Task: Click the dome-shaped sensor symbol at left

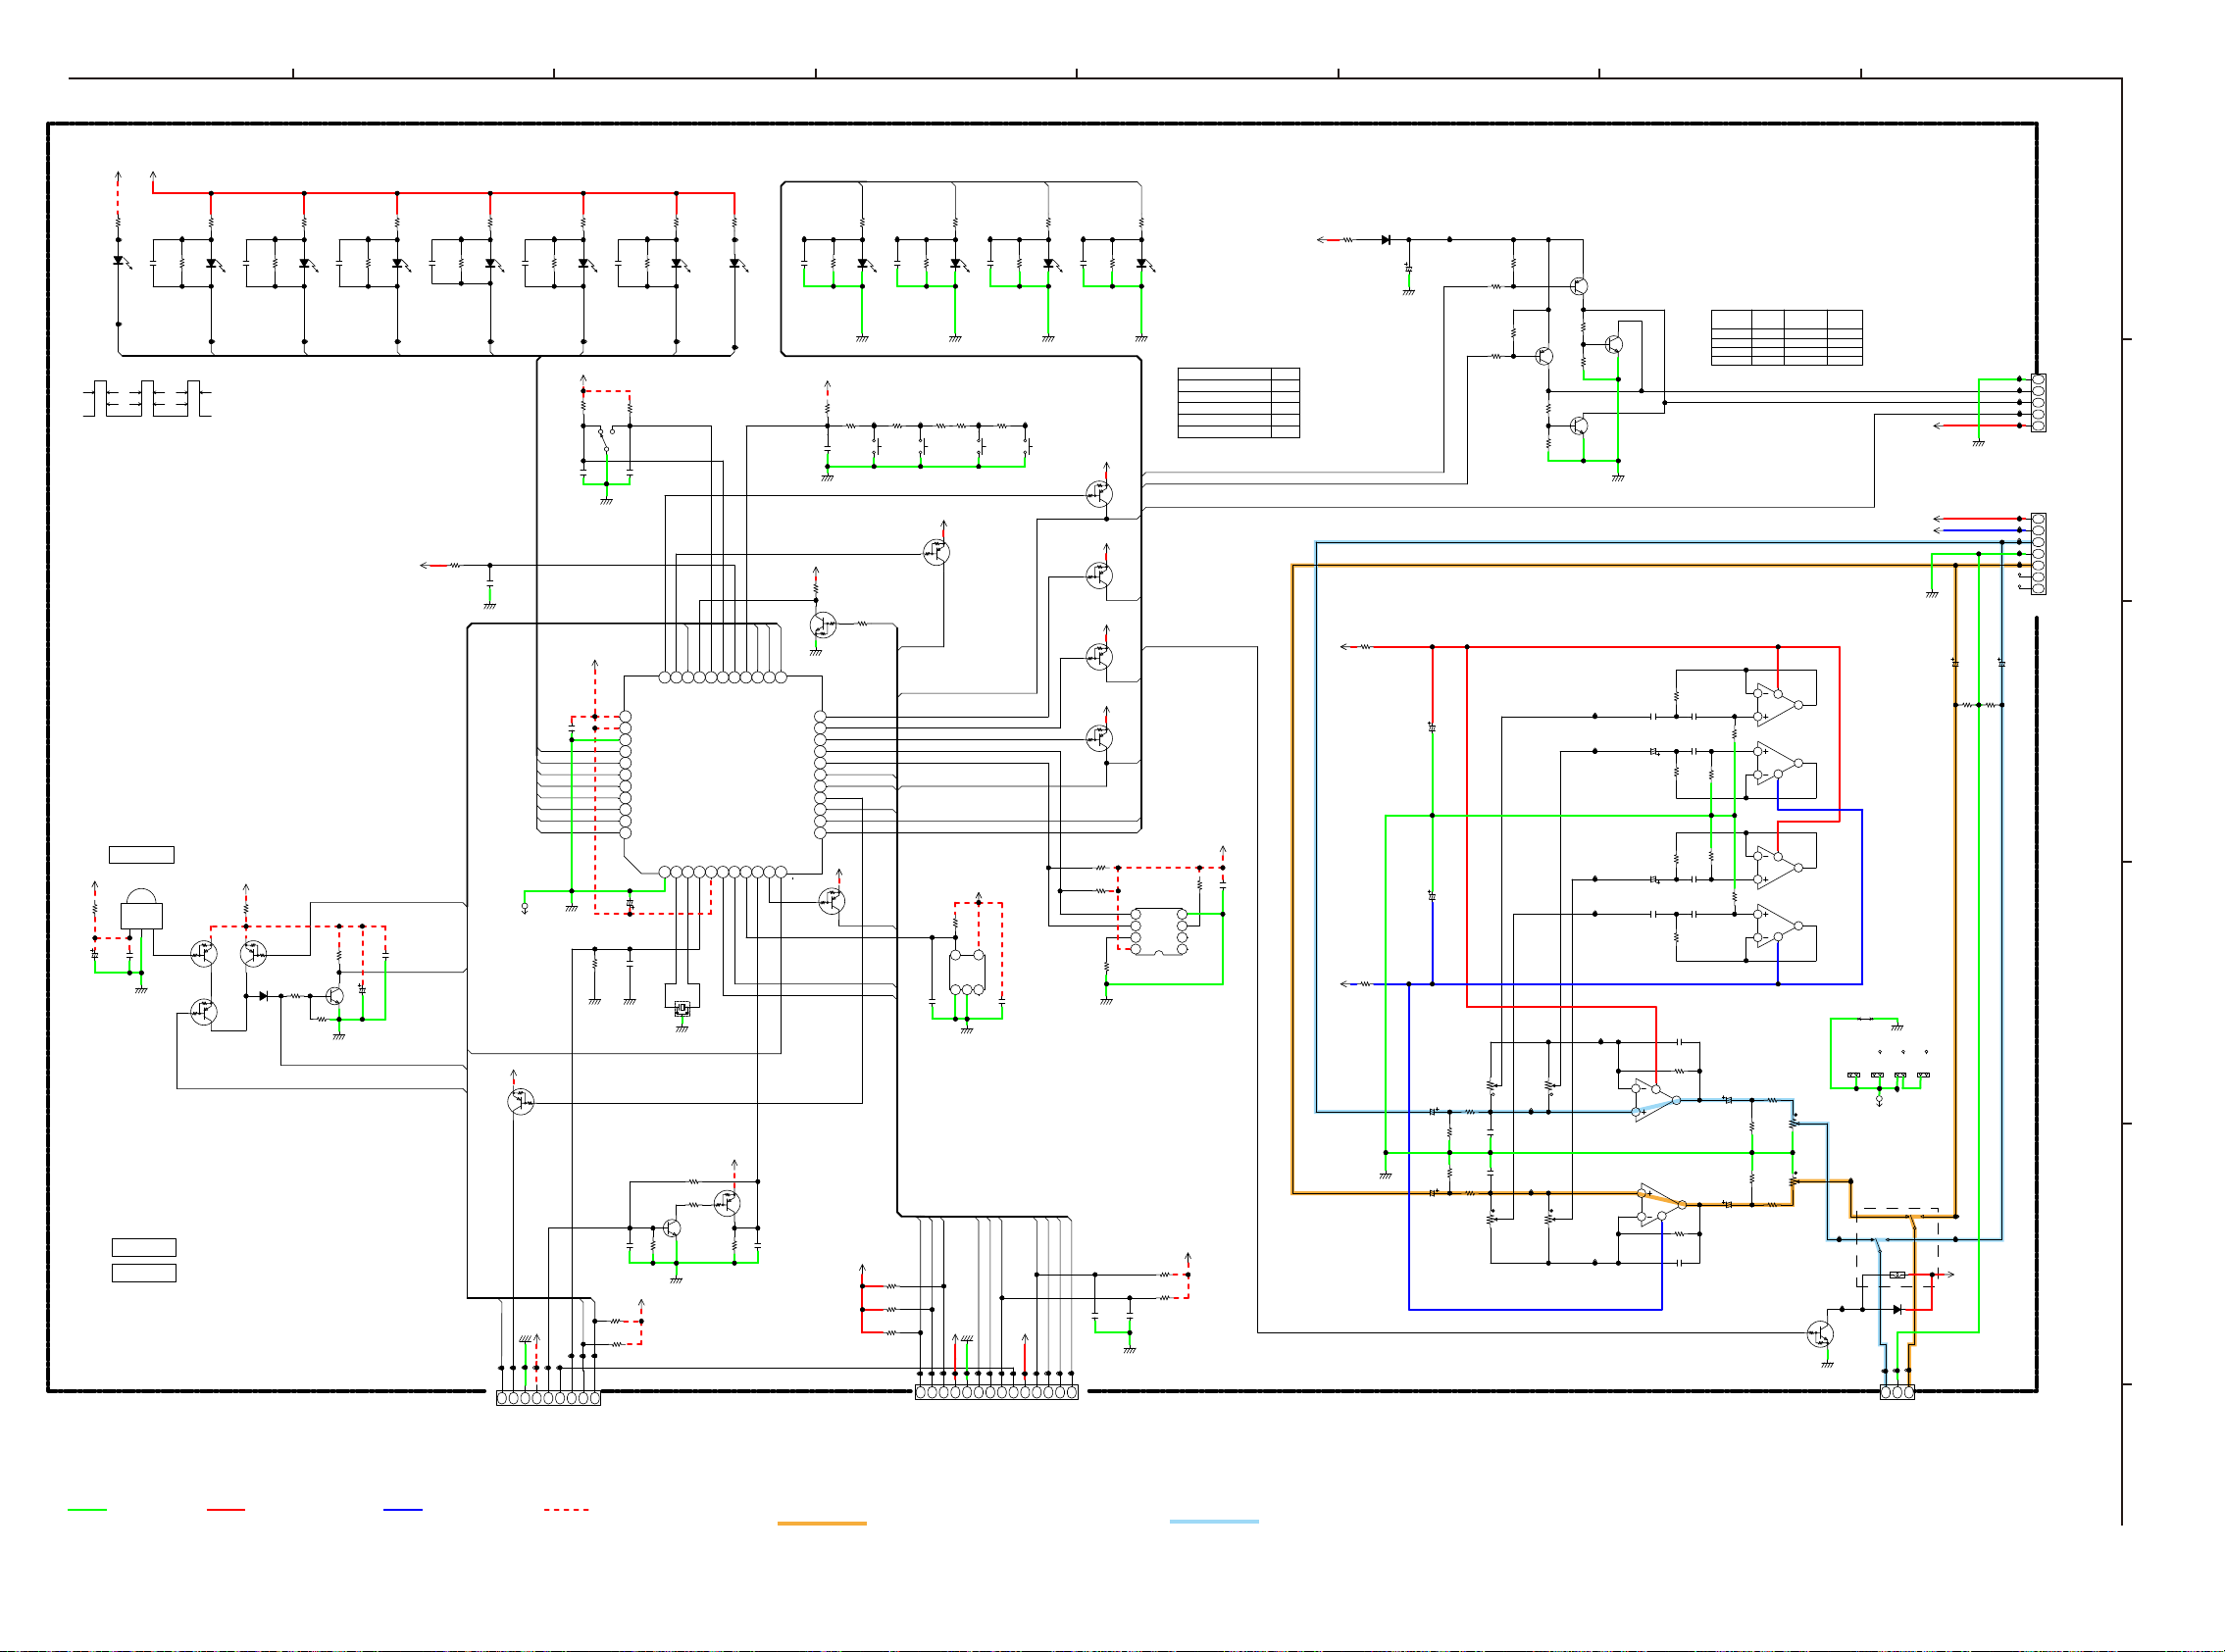Action: (141, 909)
